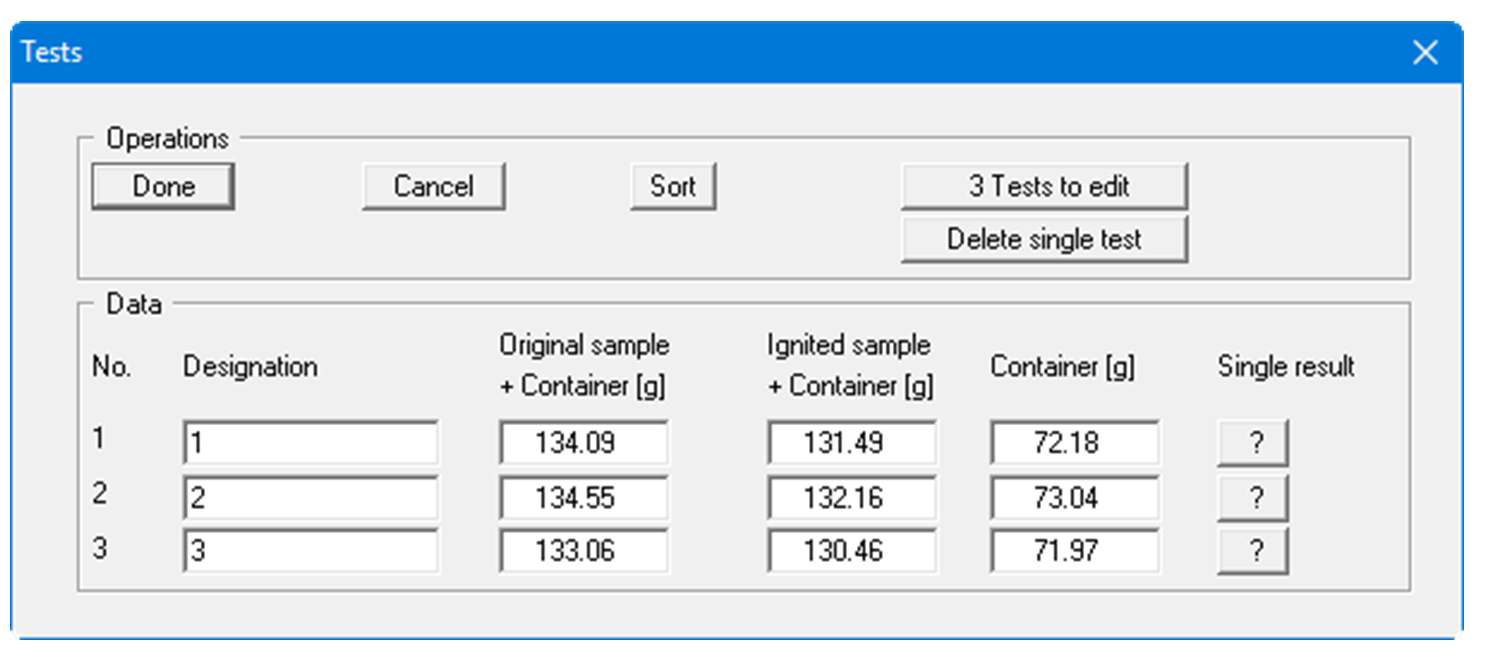Click original sample field showing 134.09
Image resolution: width=1504 pixels, height=666 pixels.
point(584,443)
